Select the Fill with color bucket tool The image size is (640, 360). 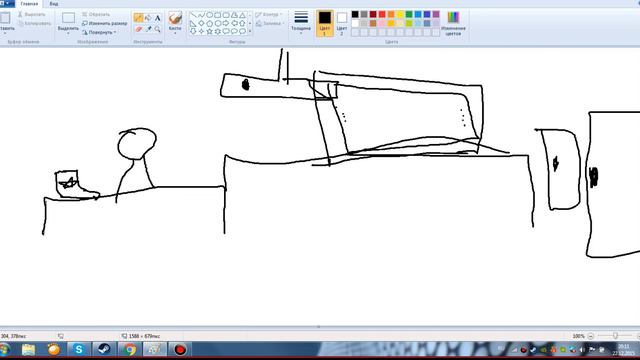(x=148, y=18)
